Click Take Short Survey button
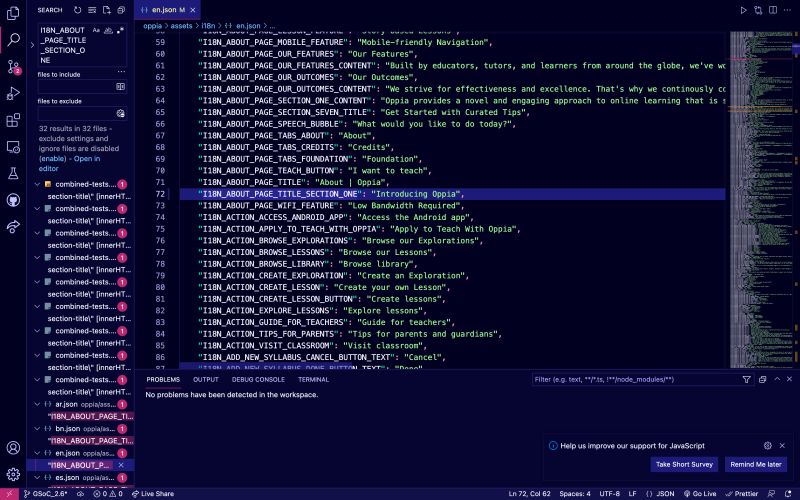800x500 pixels. click(684, 464)
